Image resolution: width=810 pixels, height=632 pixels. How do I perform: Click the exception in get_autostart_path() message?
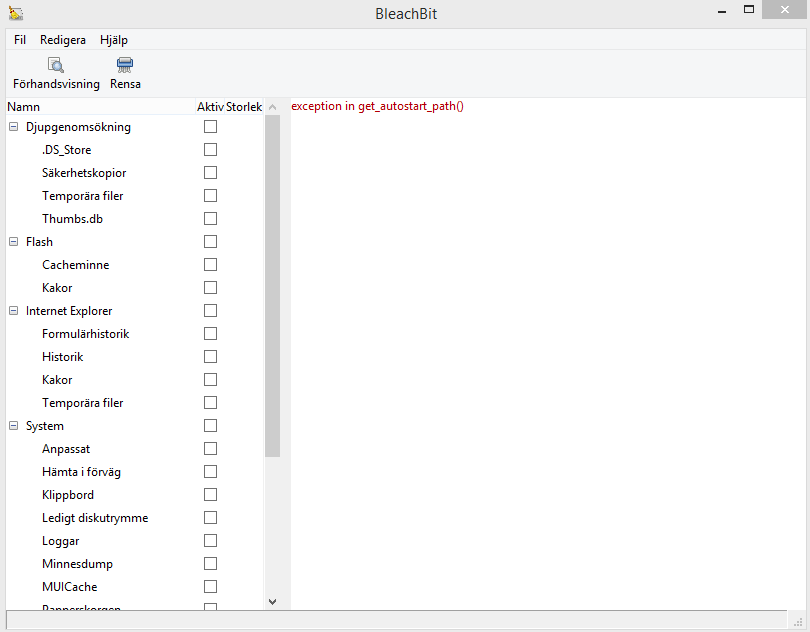click(378, 106)
